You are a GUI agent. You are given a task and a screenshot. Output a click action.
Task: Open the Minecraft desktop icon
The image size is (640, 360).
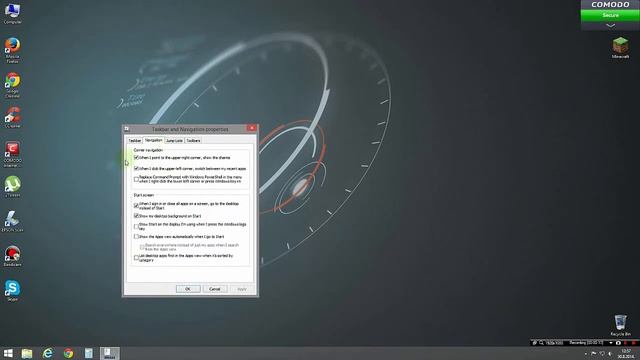pos(620,48)
